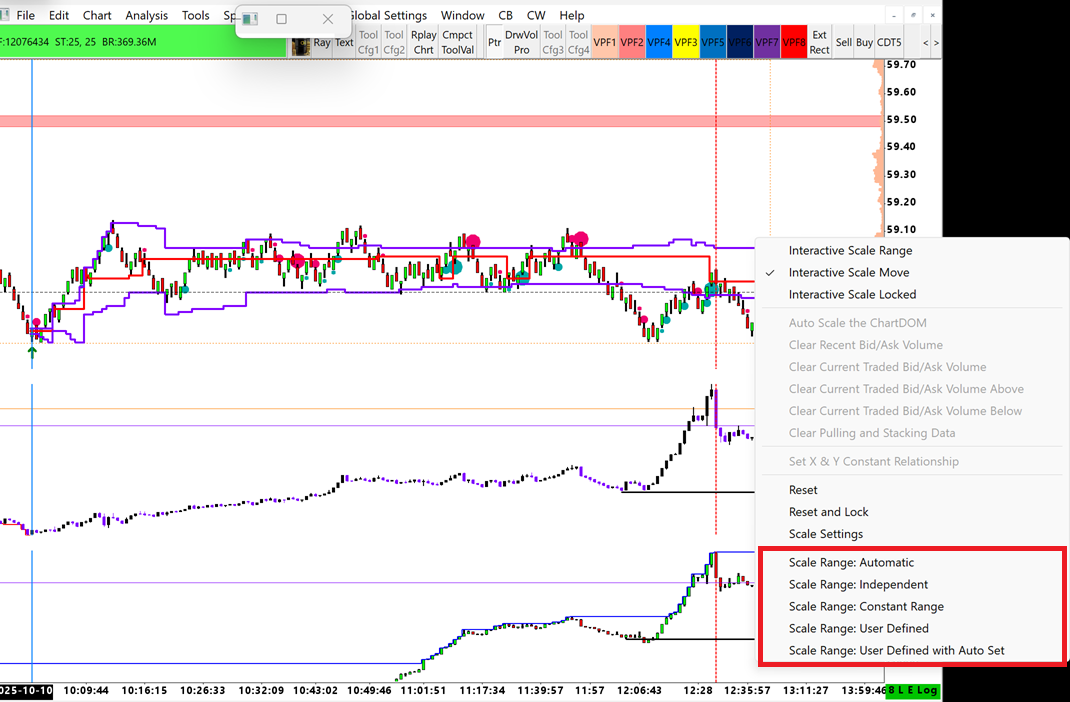Click the square maximize icon in floating popup
Screen dimensions: 1070x702
point(281,19)
